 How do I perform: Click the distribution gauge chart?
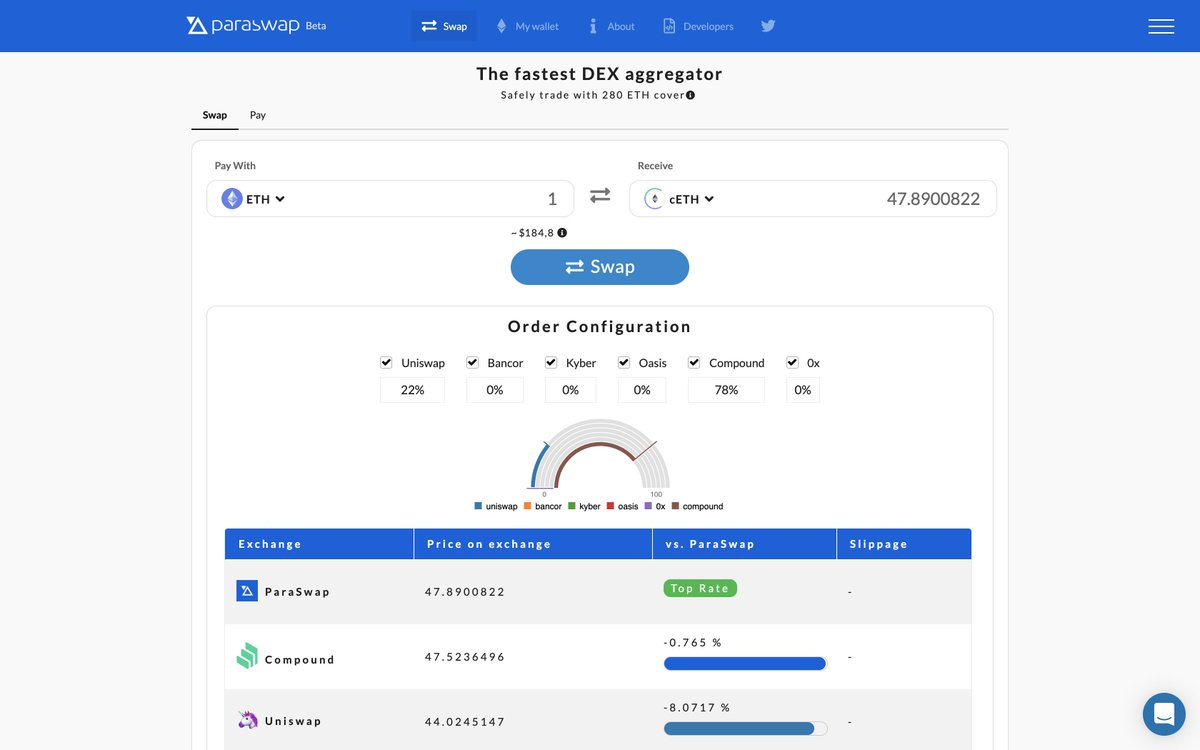click(x=599, y=454)
